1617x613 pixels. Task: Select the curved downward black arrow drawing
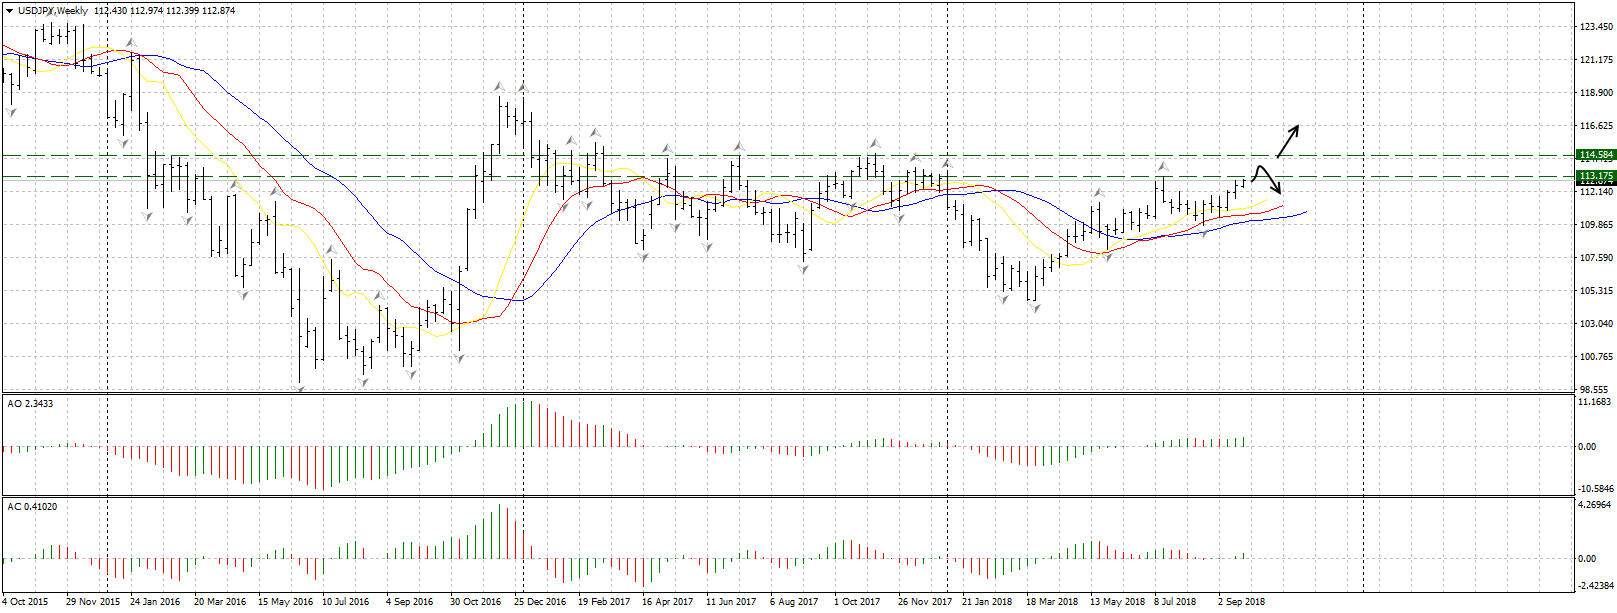(x=1268, y=178)
